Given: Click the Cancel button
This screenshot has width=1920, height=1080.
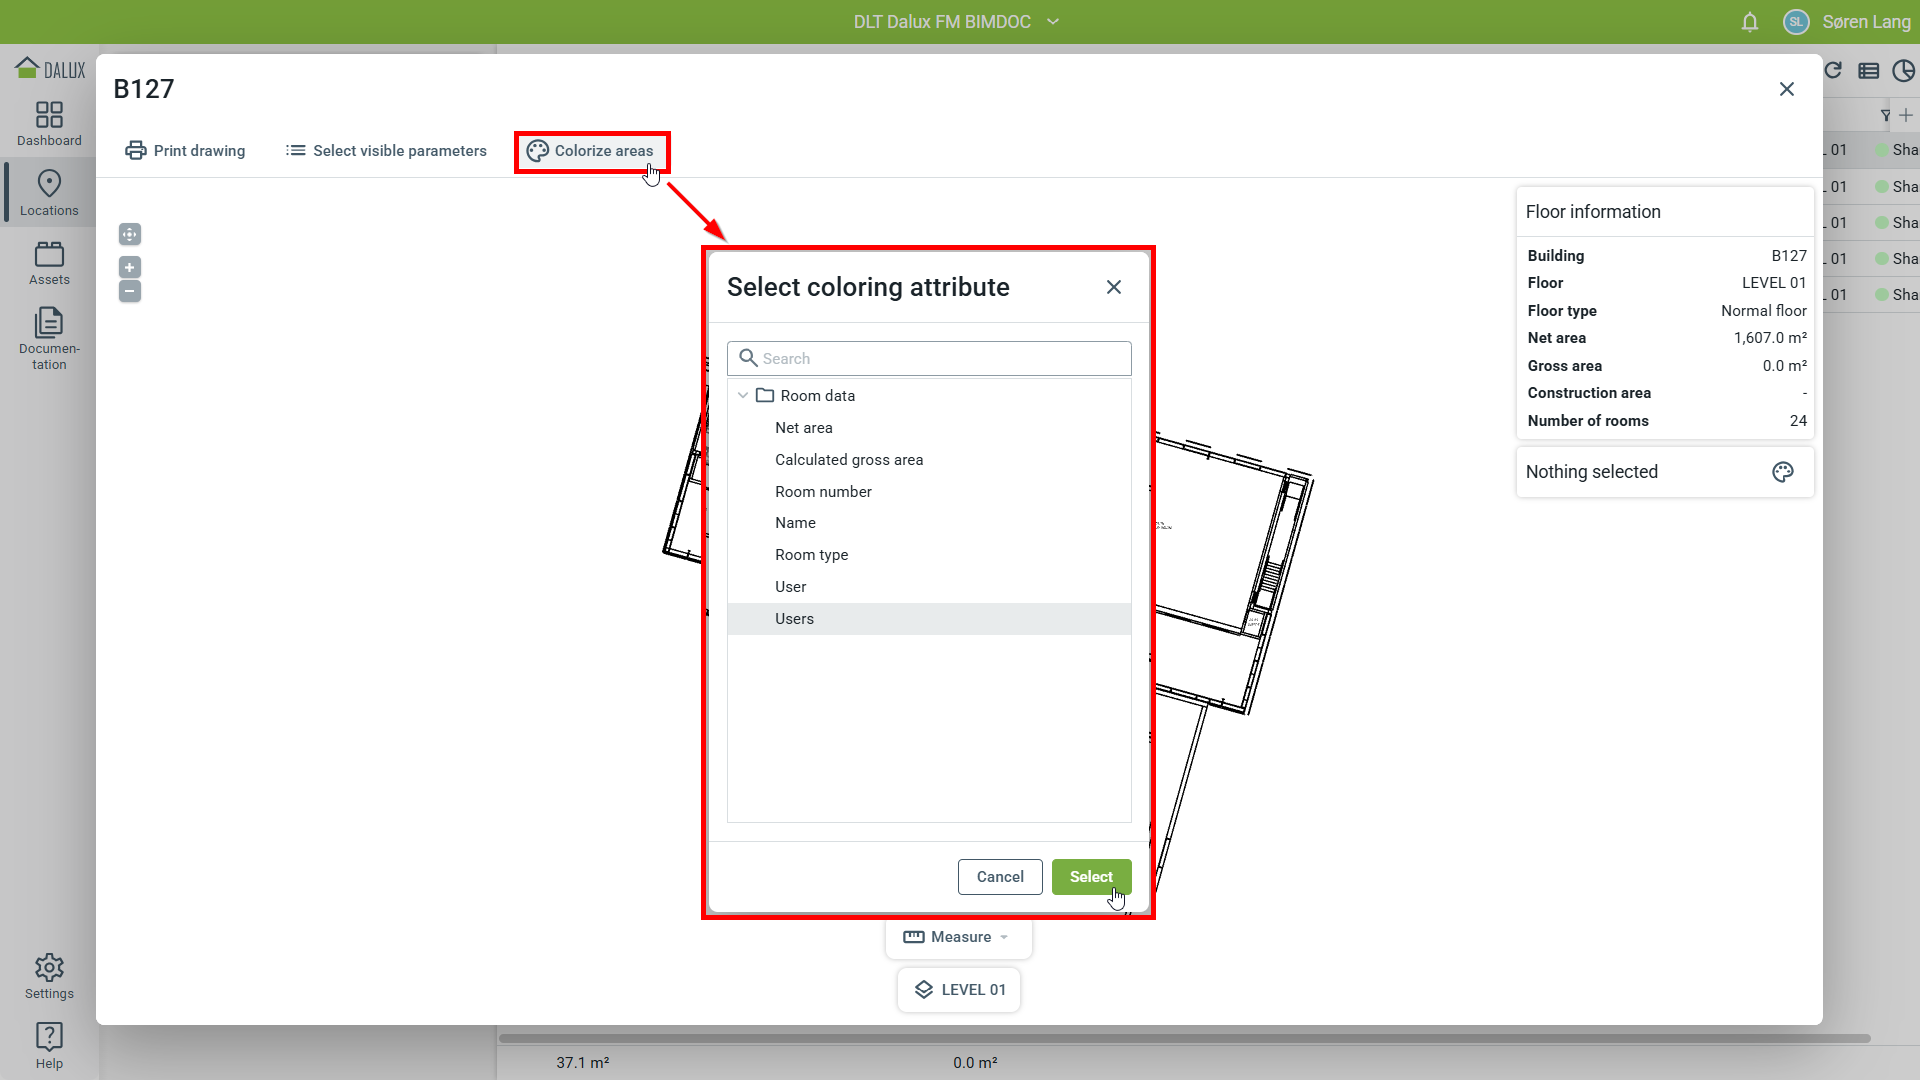Looking at the screenshot, I should (x=1000, y=877).
